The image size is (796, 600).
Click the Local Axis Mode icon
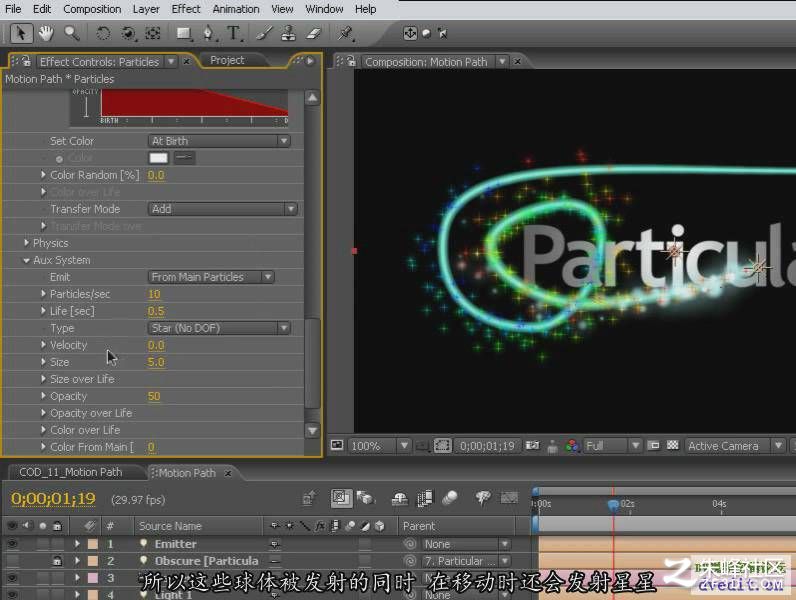coord(410,34)
